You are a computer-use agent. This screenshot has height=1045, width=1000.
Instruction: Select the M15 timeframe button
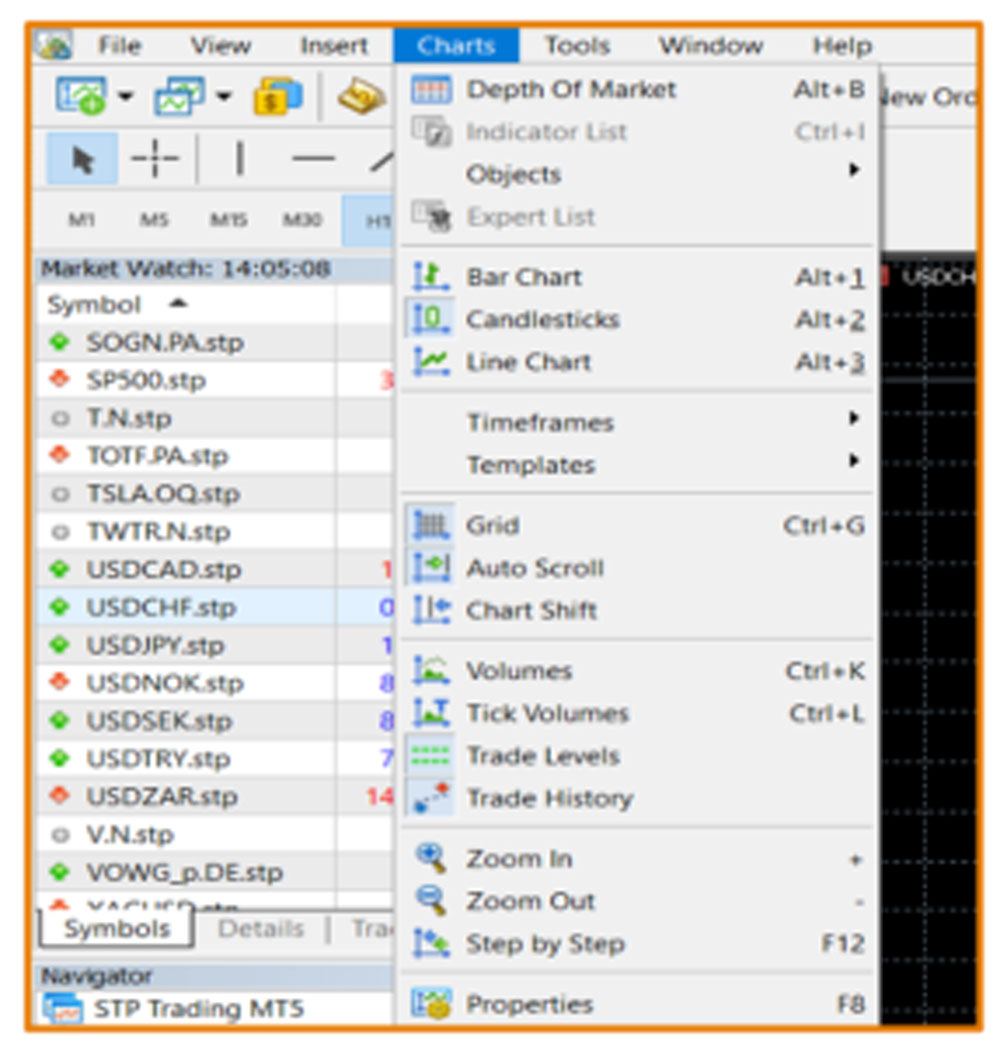tap(229, 220)
